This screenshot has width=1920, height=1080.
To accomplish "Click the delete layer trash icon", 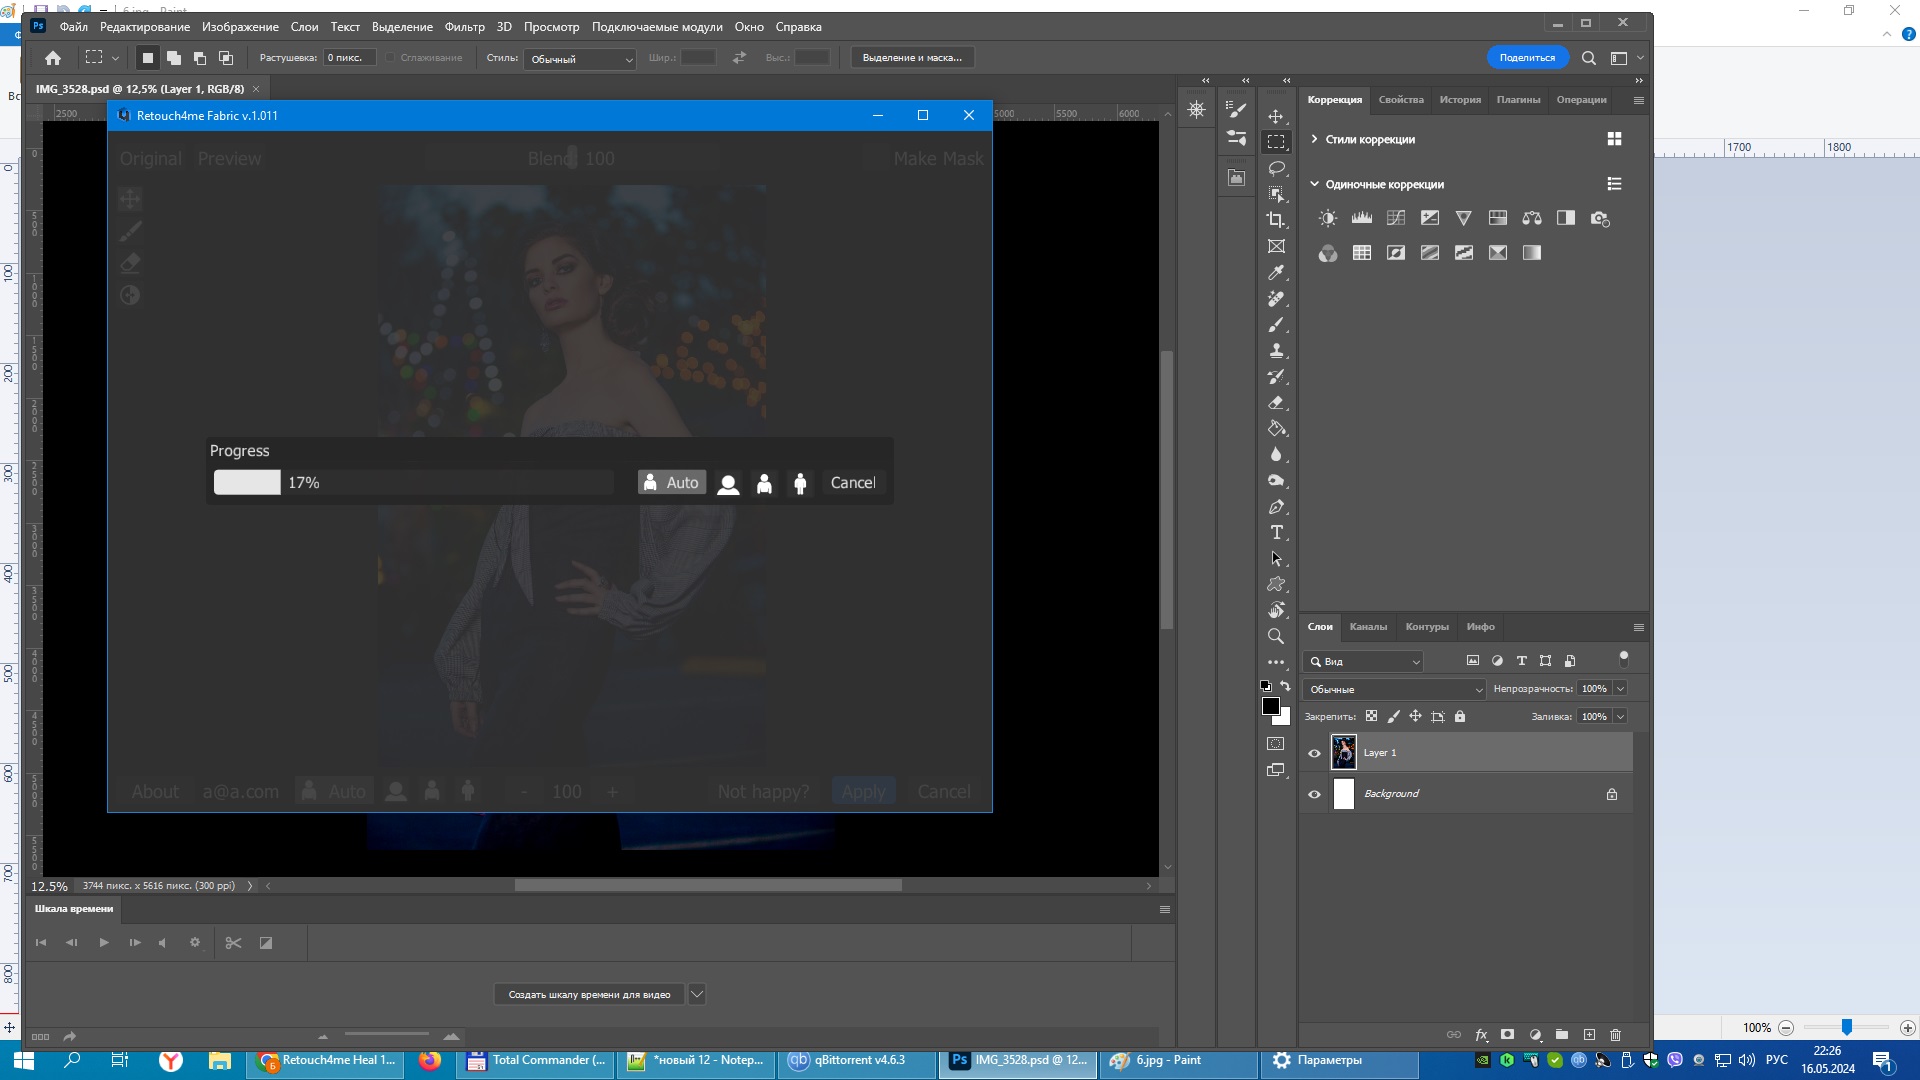I will pos(1615,1035).
